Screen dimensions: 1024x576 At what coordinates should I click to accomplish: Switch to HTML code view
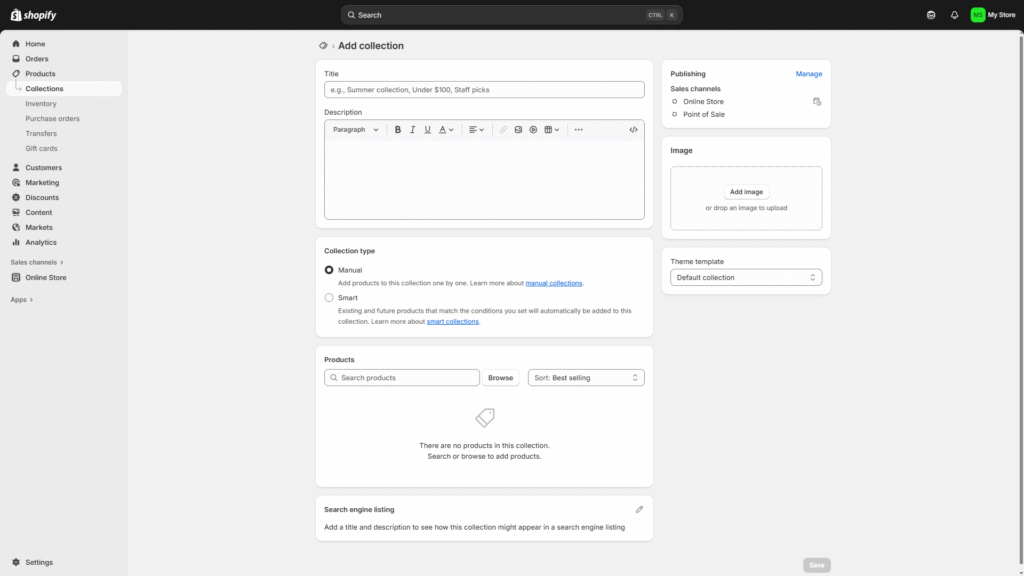pos(633,130)
